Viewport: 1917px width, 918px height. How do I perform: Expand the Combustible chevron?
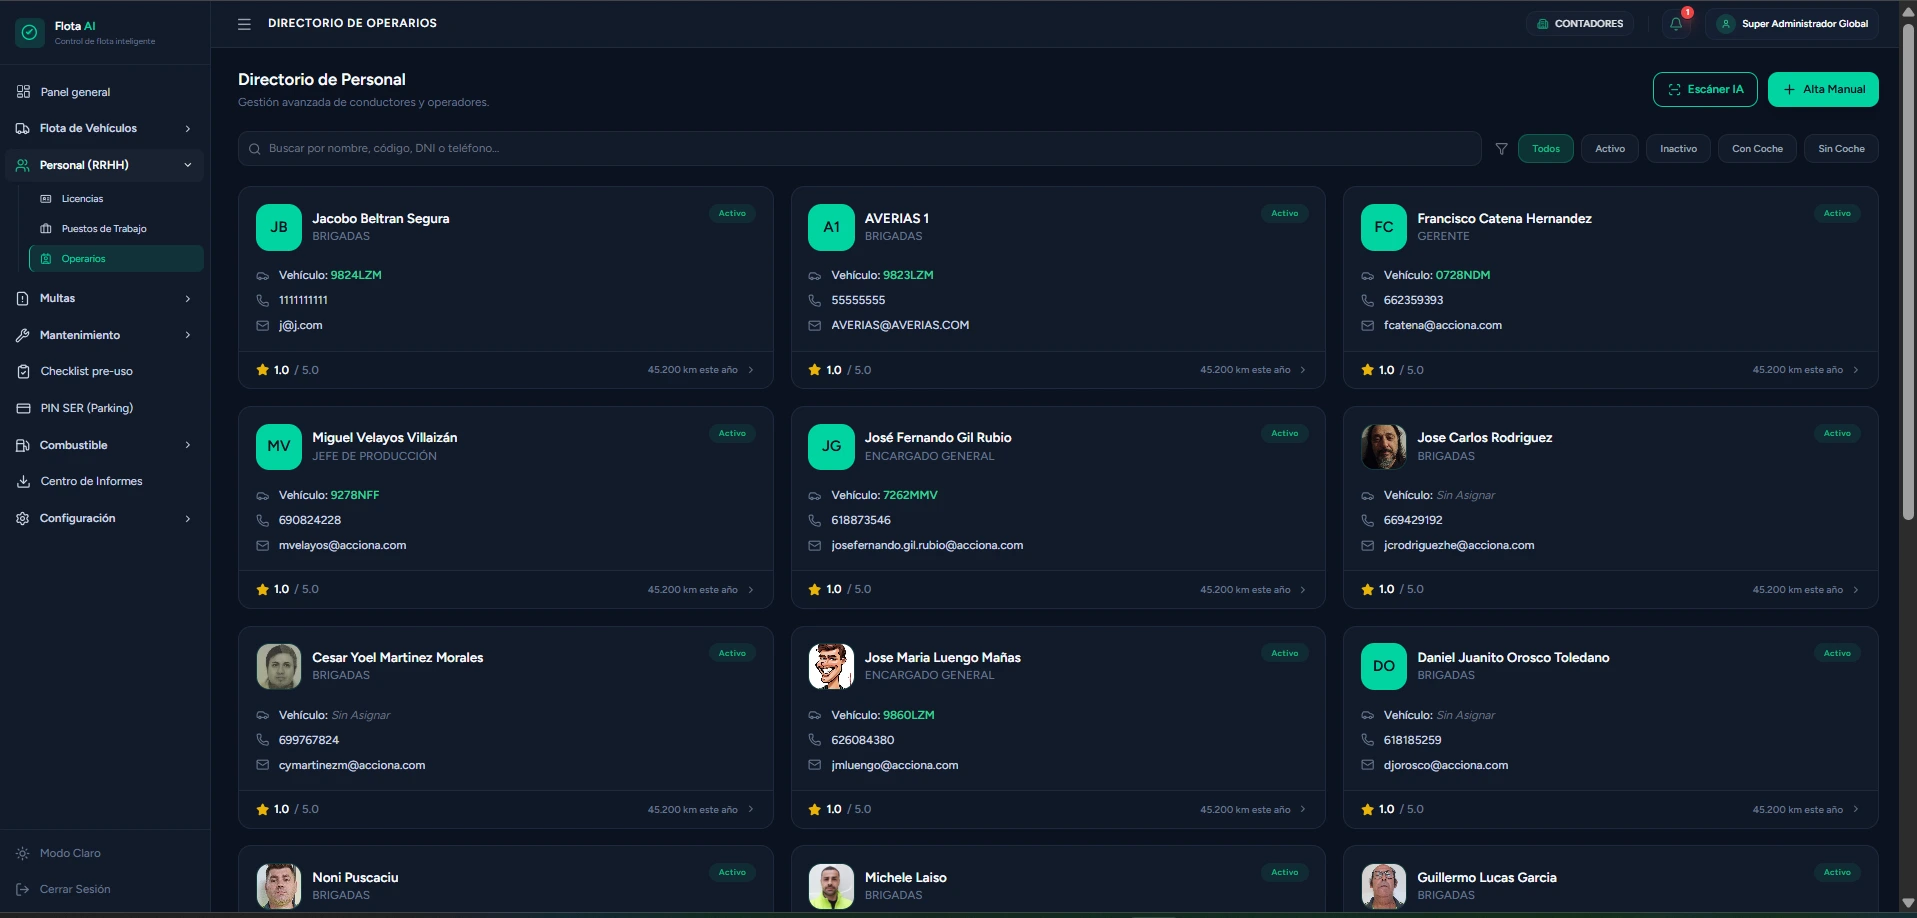[188, 445]
